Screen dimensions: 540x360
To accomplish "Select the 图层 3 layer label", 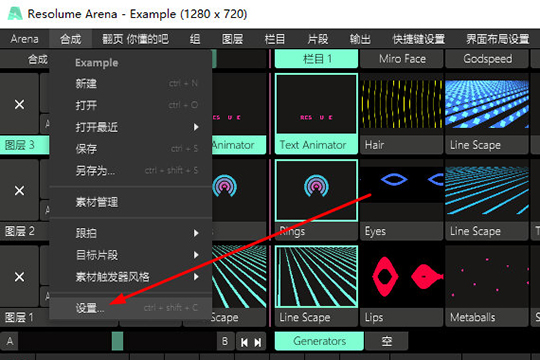I will [24, 145].
